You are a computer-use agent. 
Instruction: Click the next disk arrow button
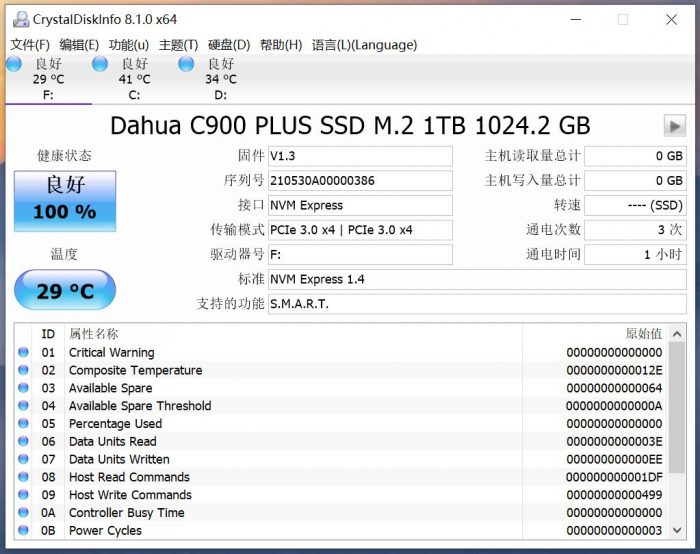[x=673, y=126]
